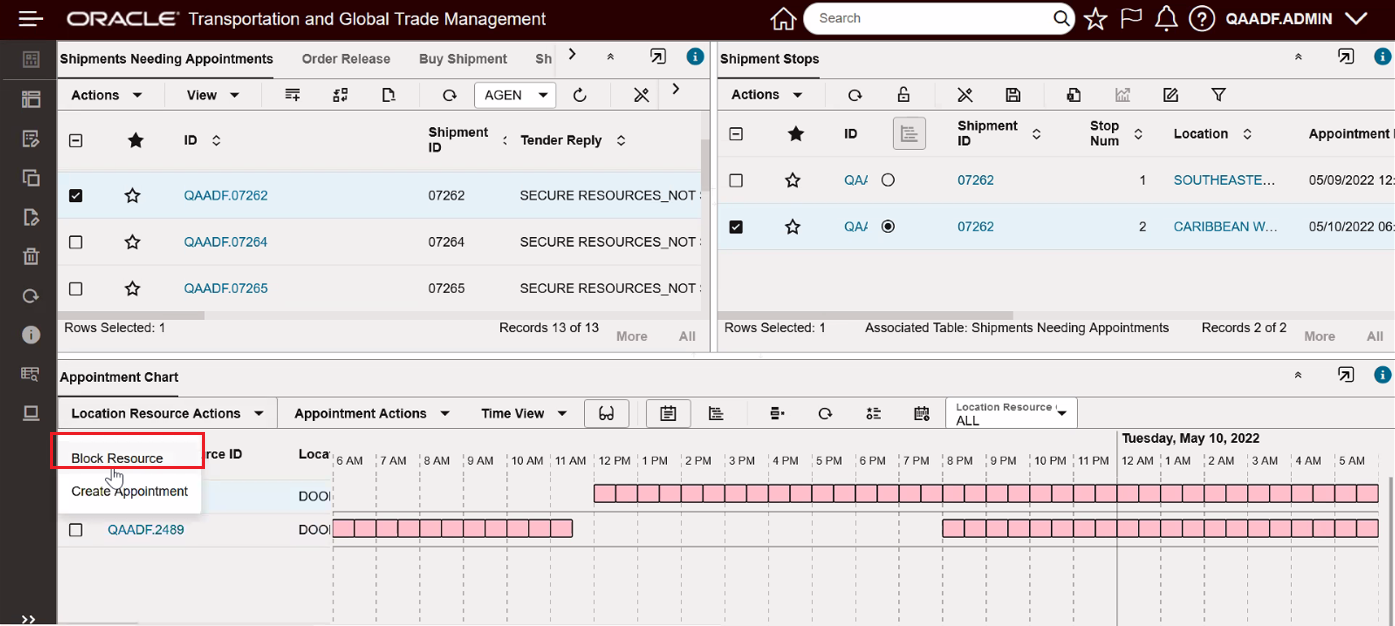Check the checkbox for shipment QAADF.07264
1395x626 pixels.
(x=75, y=241)
